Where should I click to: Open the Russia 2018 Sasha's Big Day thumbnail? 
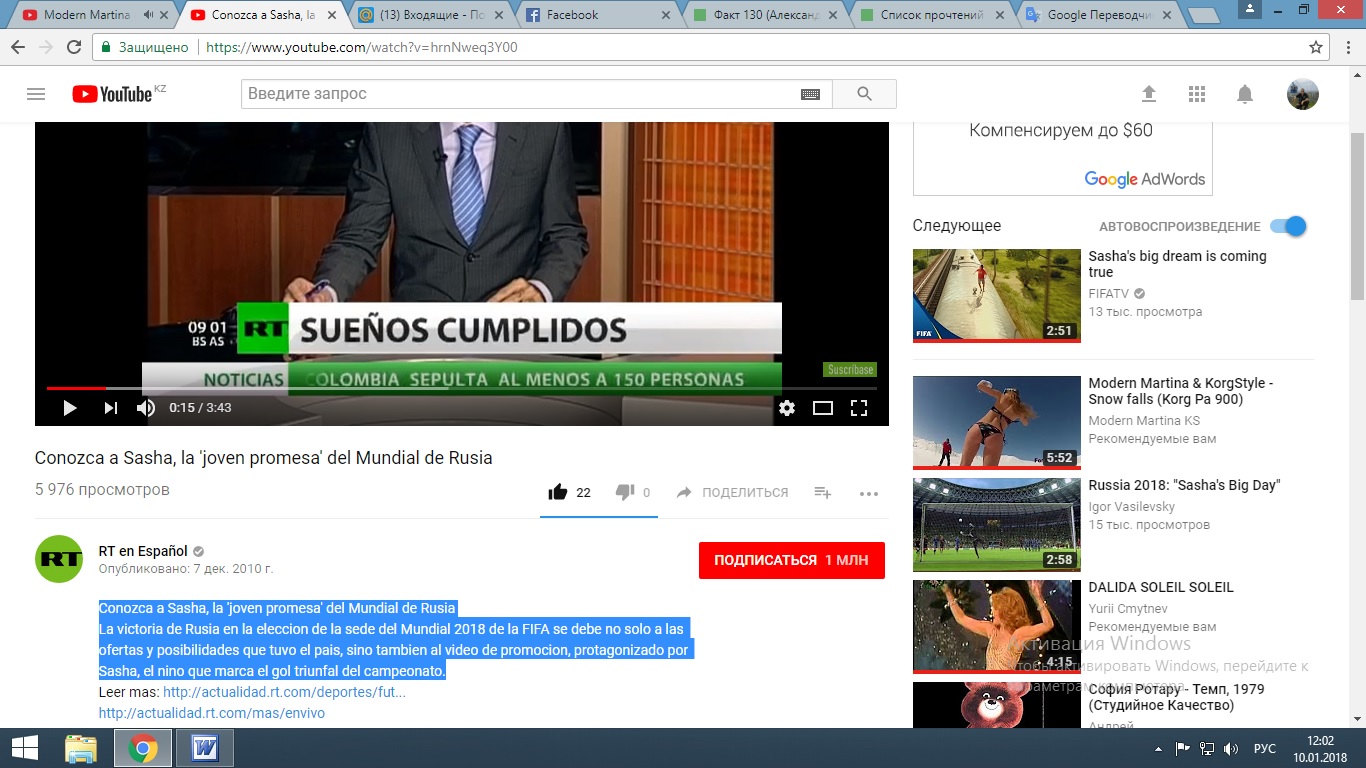pyautogui.click(x=997, y=525)
